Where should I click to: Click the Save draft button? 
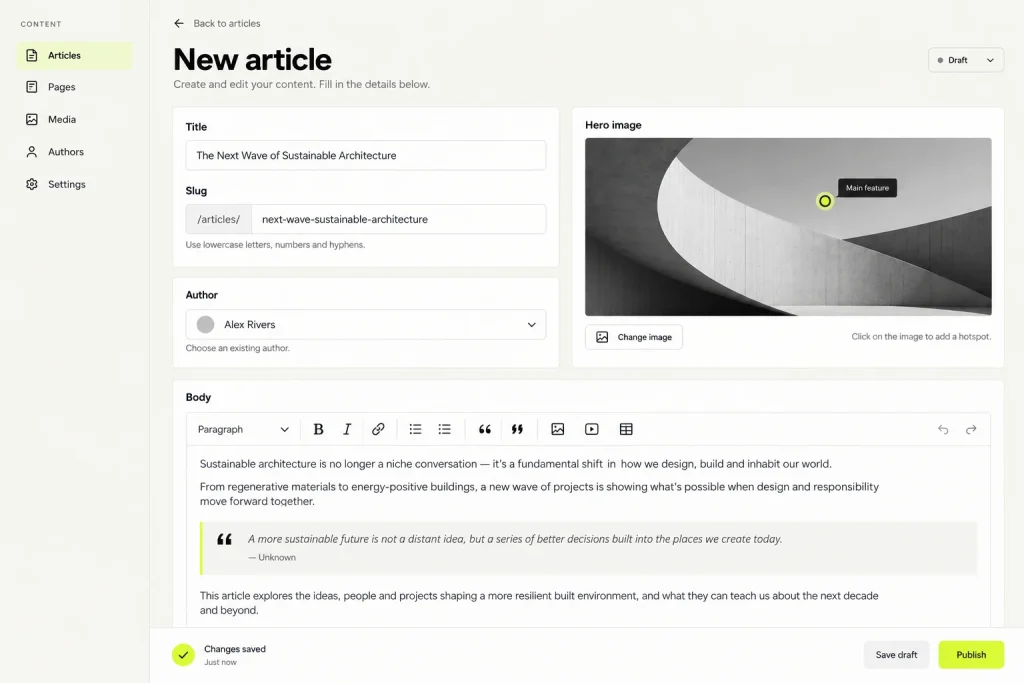(x=896, y=655)
